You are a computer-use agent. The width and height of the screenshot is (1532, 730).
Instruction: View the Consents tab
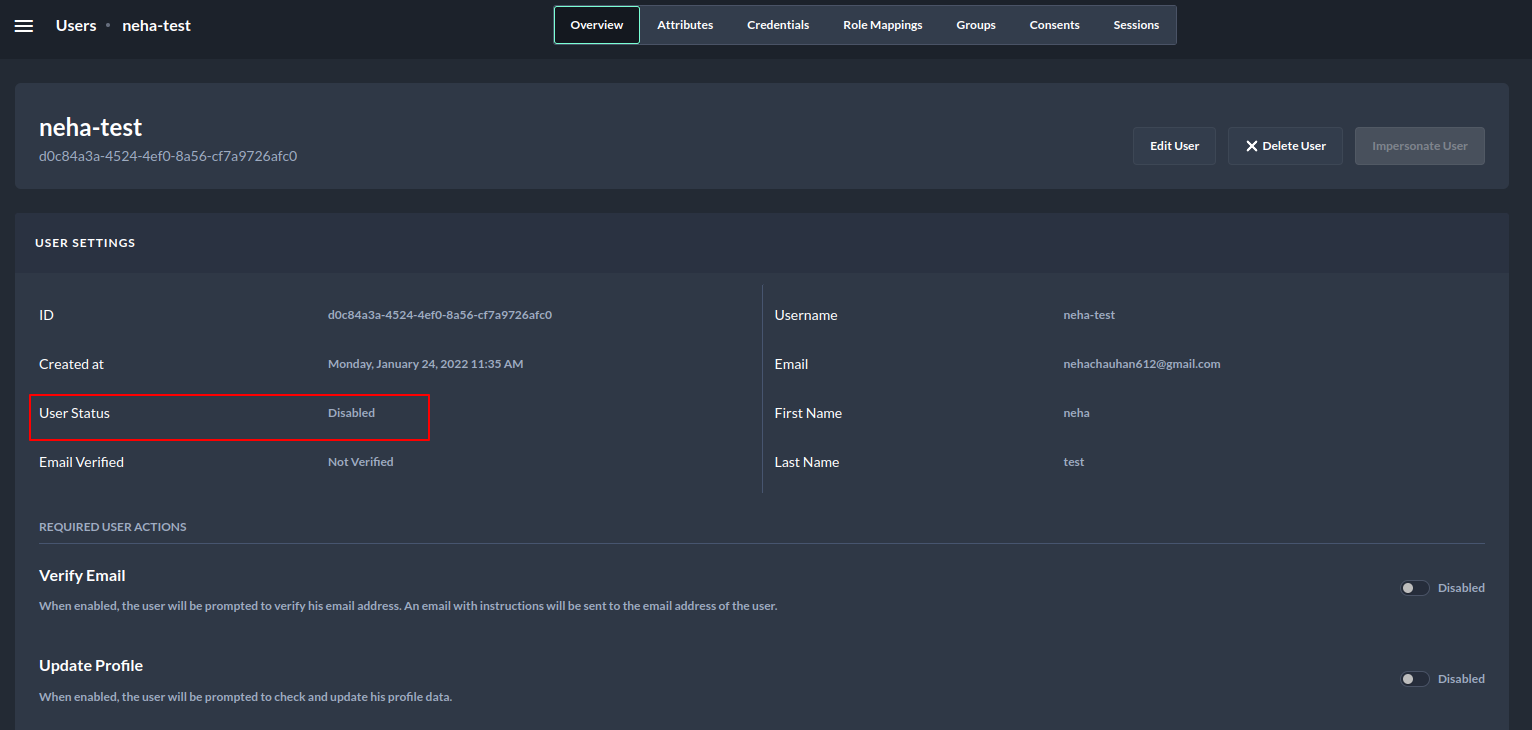click(1054, 25)
